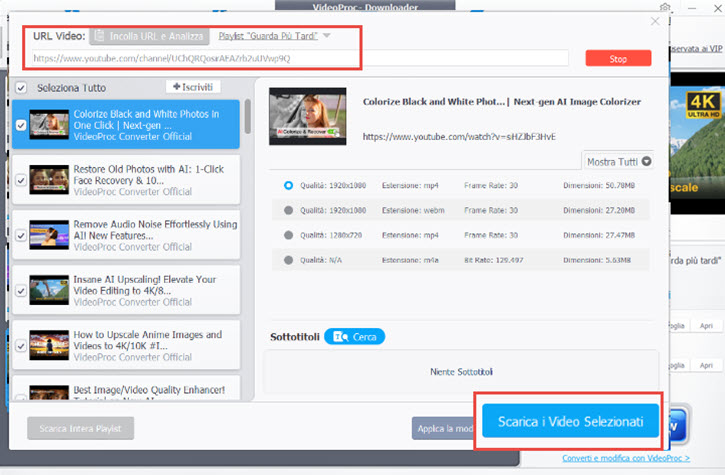Click the Insane AI Upscaling list thumbnail
Screen dimensions: 725x475
tap(49, 290)
